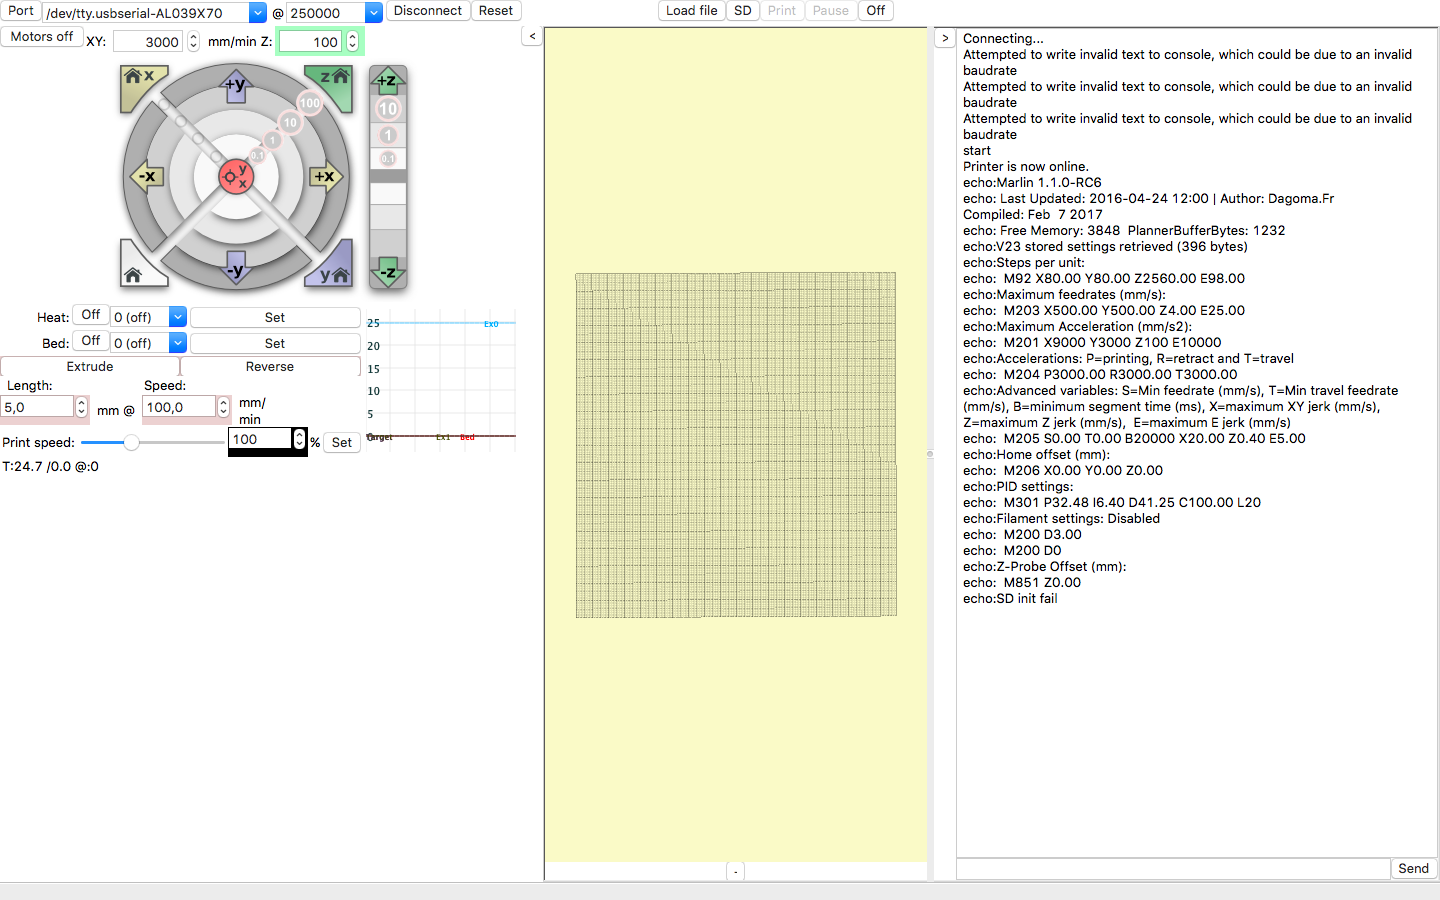Turn off the hotend Heat
This screenshot has height=900, width=1440.
tap(90, 316)
